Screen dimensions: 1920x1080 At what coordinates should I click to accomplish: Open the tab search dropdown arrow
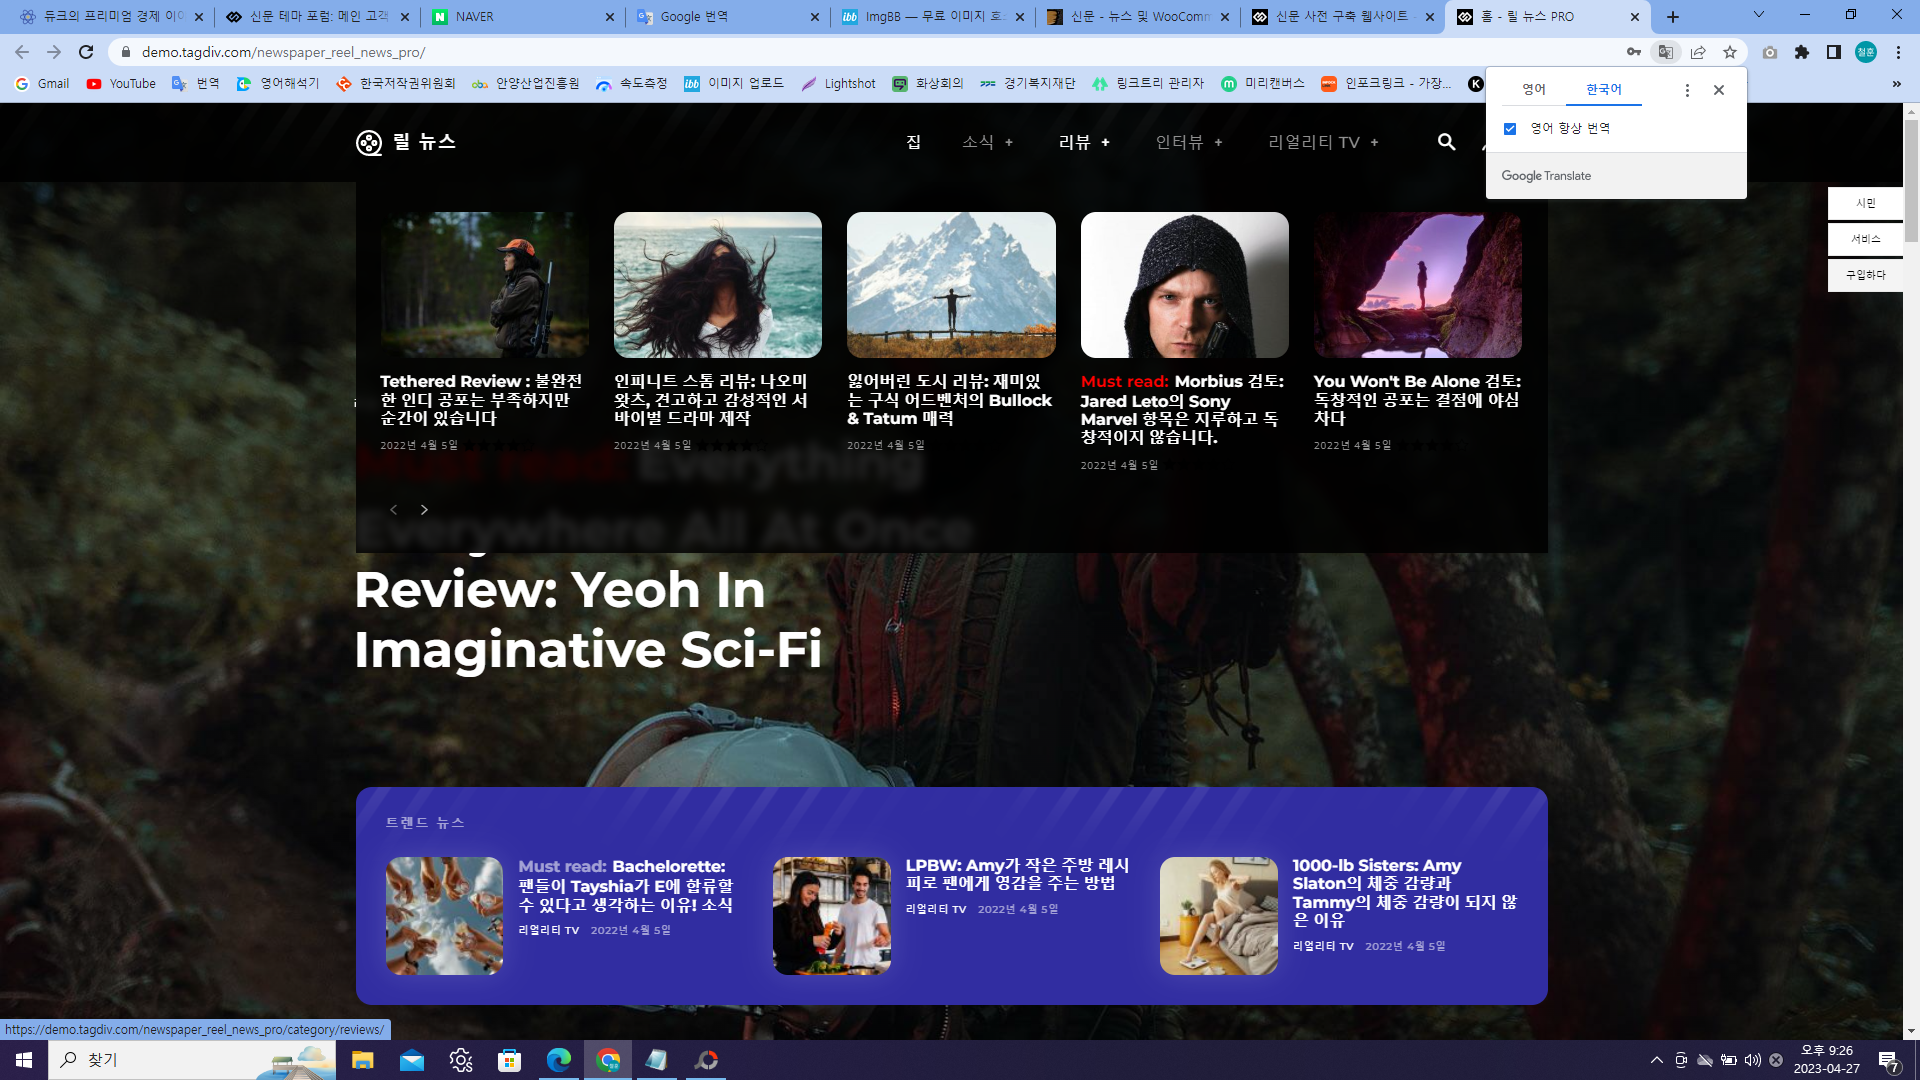1758,15
